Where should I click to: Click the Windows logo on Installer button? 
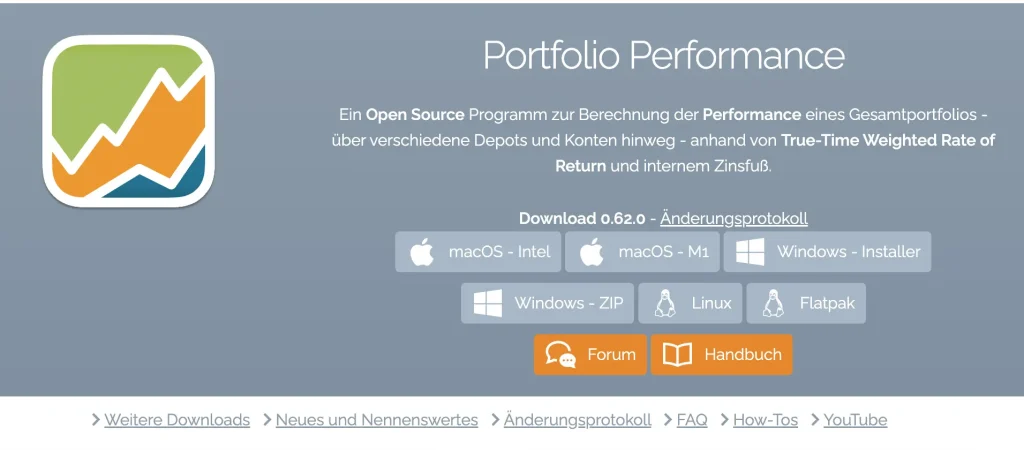tap(750, 252)
